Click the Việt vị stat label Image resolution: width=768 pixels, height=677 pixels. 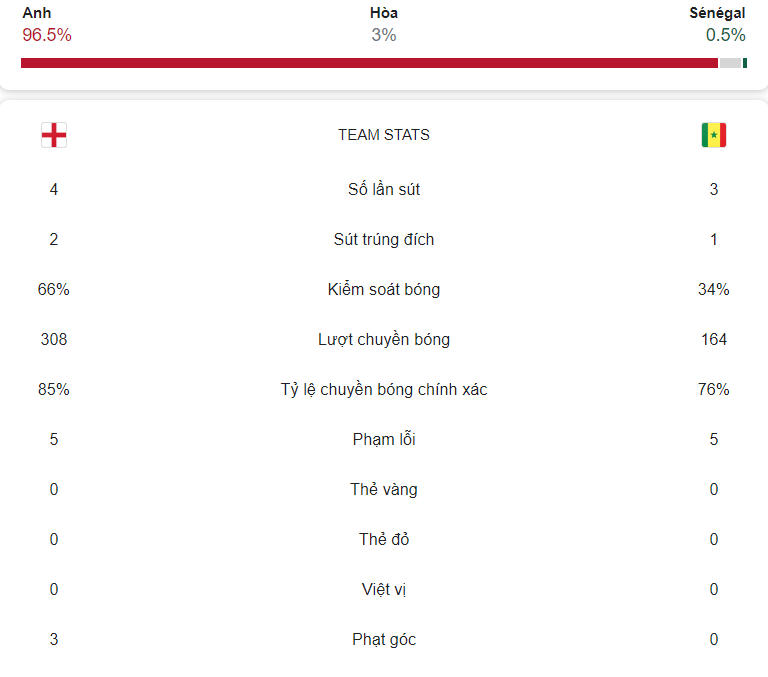pyautogui.click(x=384, y=589)
